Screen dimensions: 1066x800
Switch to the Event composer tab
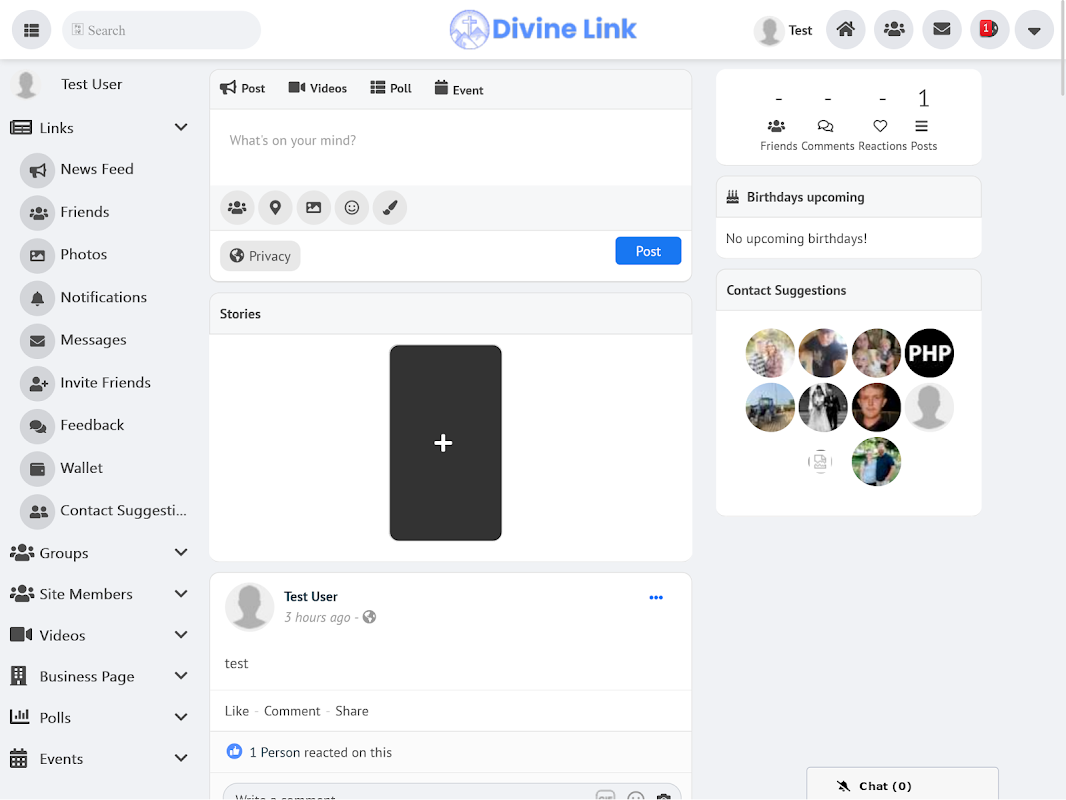[459, 89]
